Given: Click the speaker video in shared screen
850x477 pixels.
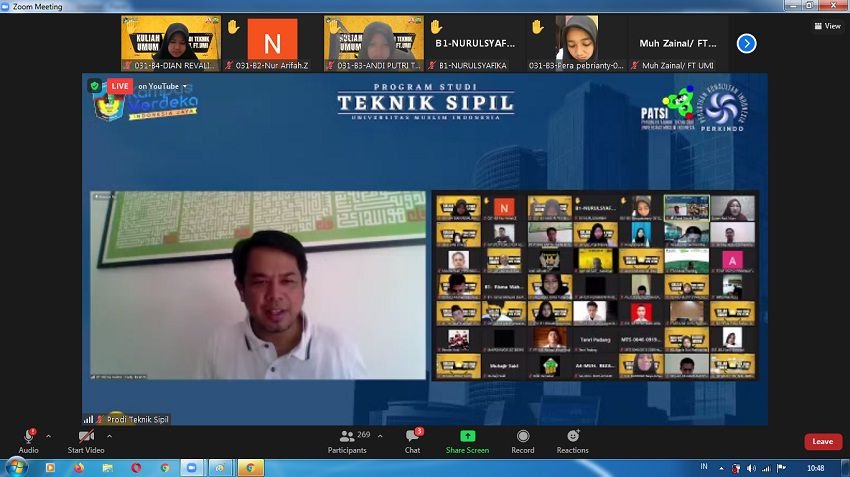Looking at the screenshot, I should pyautogui.click(x=257, y=285).
